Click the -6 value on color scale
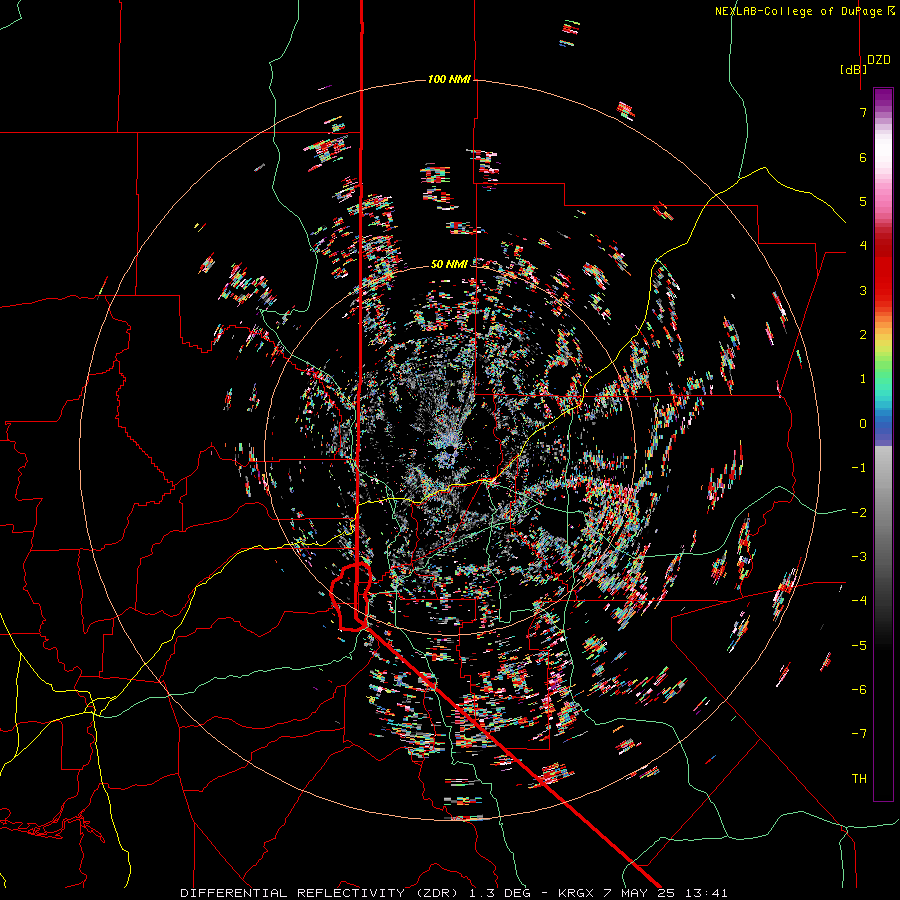 (x=859, y=690)
